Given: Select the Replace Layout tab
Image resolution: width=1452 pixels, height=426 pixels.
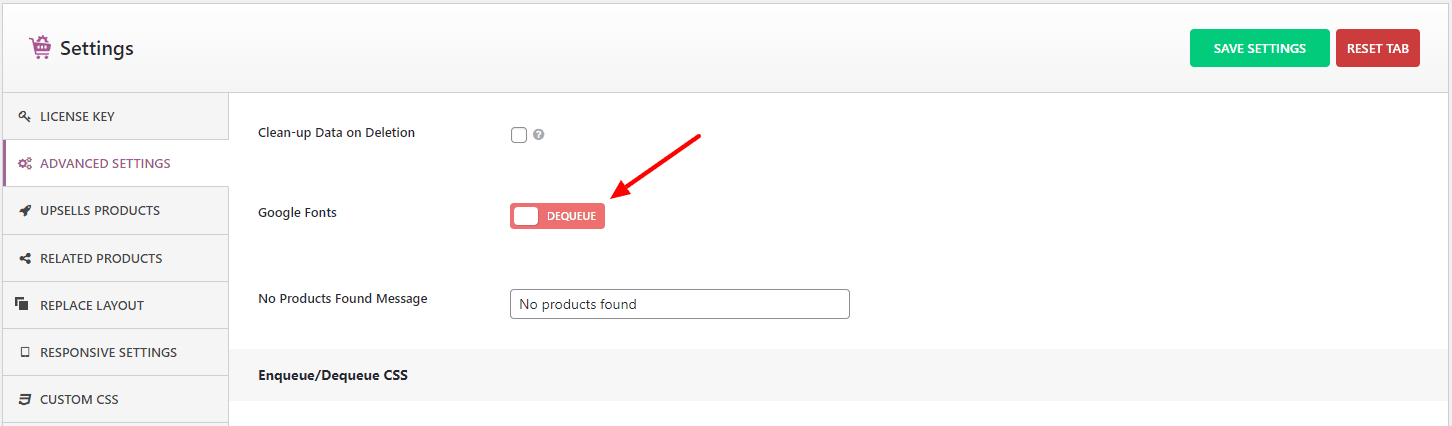Looking at the screenshot, I should click(x=92, y=305).
